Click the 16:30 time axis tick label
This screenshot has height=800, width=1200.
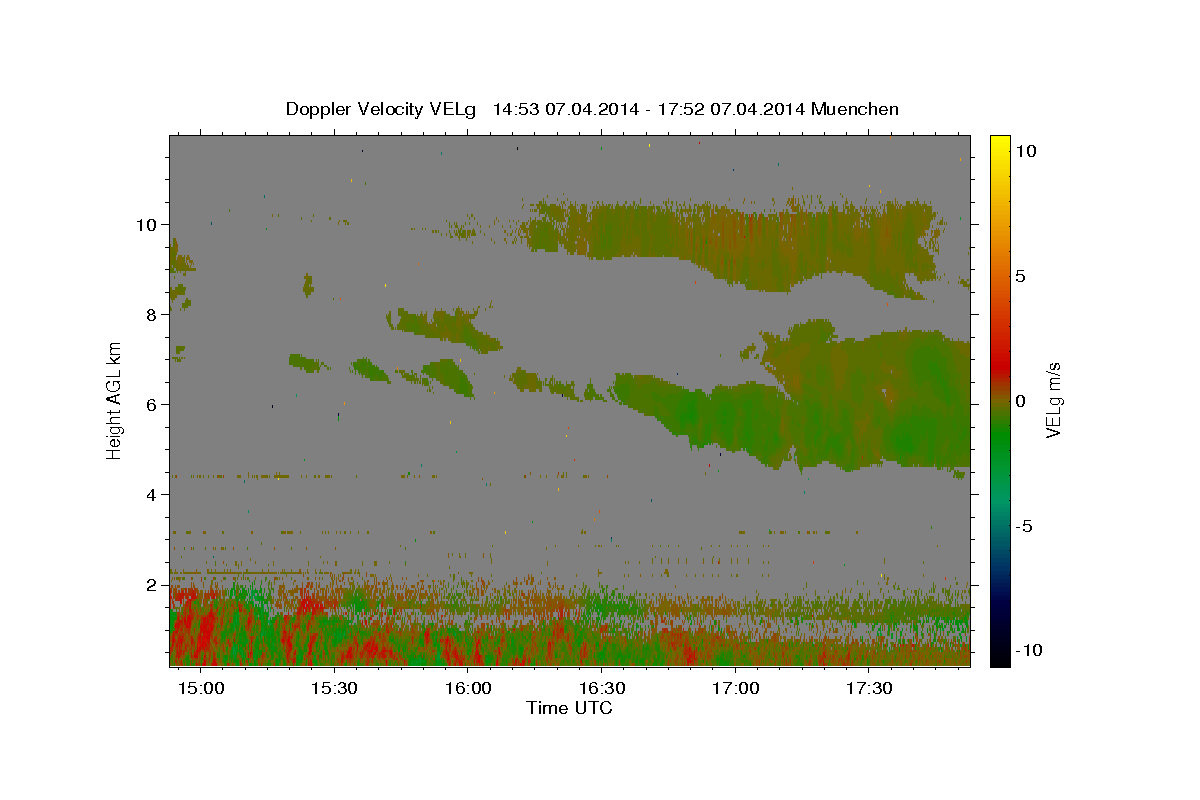(x=602, y=689)
